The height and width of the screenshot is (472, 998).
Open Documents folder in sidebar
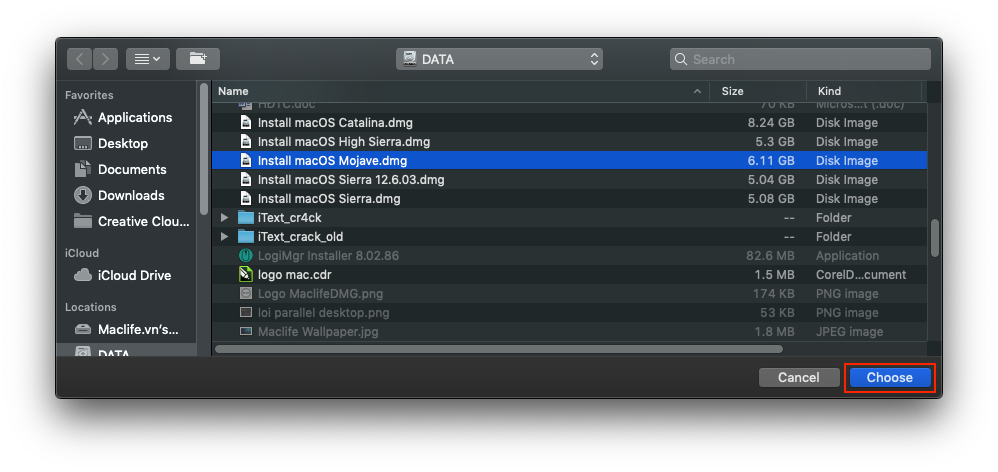(x=131, y=169)
